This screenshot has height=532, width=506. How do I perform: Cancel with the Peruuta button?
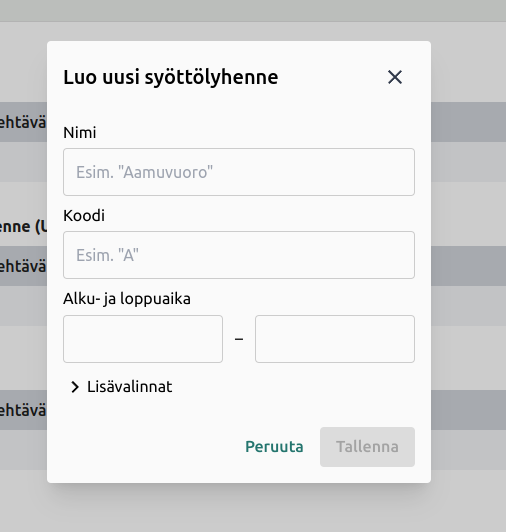[x=274, y=447]
